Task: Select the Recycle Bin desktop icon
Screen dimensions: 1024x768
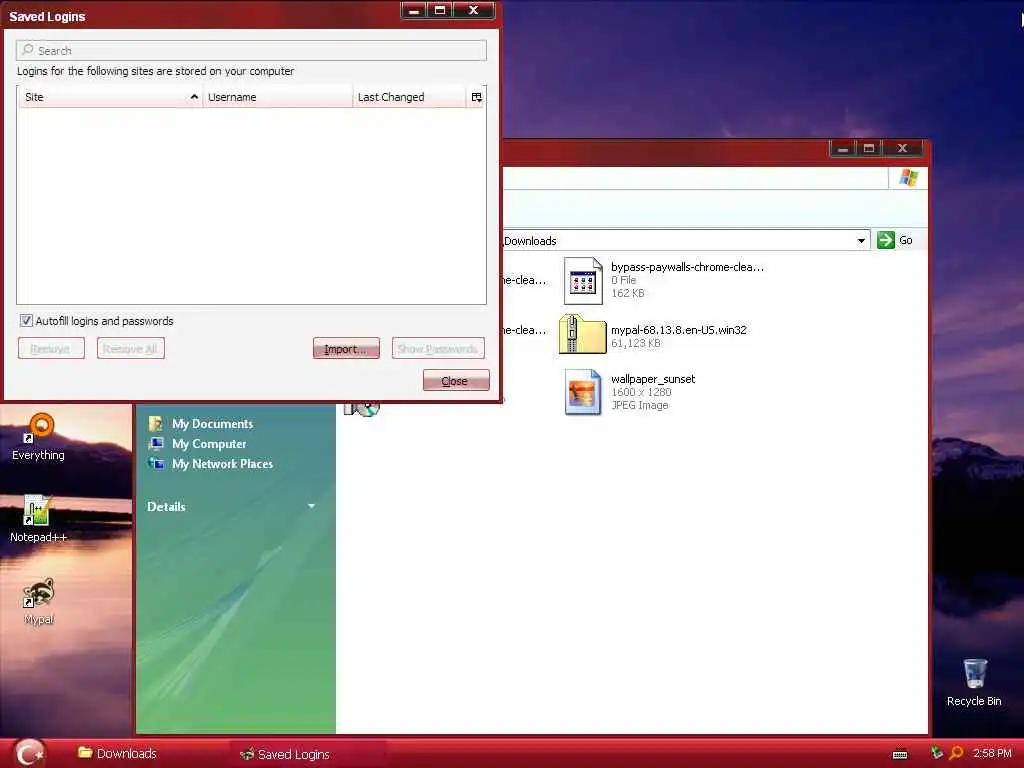Action: click(974, 682)
